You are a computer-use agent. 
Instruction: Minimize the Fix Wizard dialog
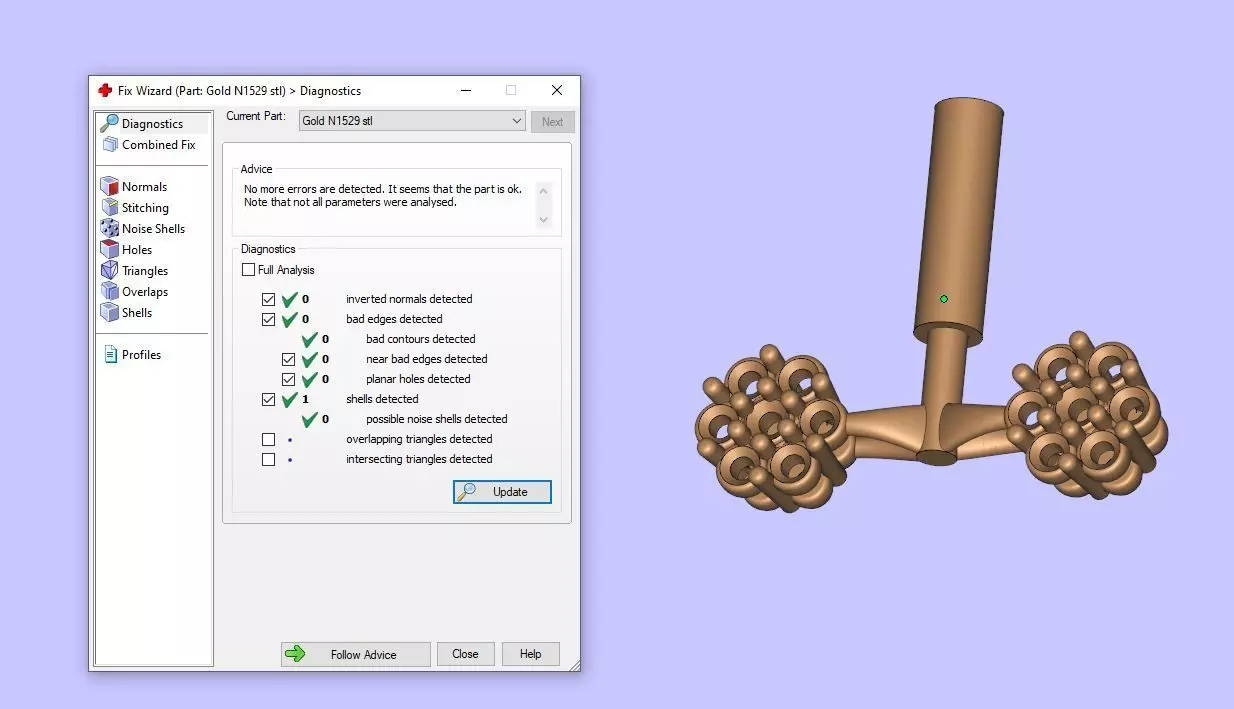(x=466, y=90)
